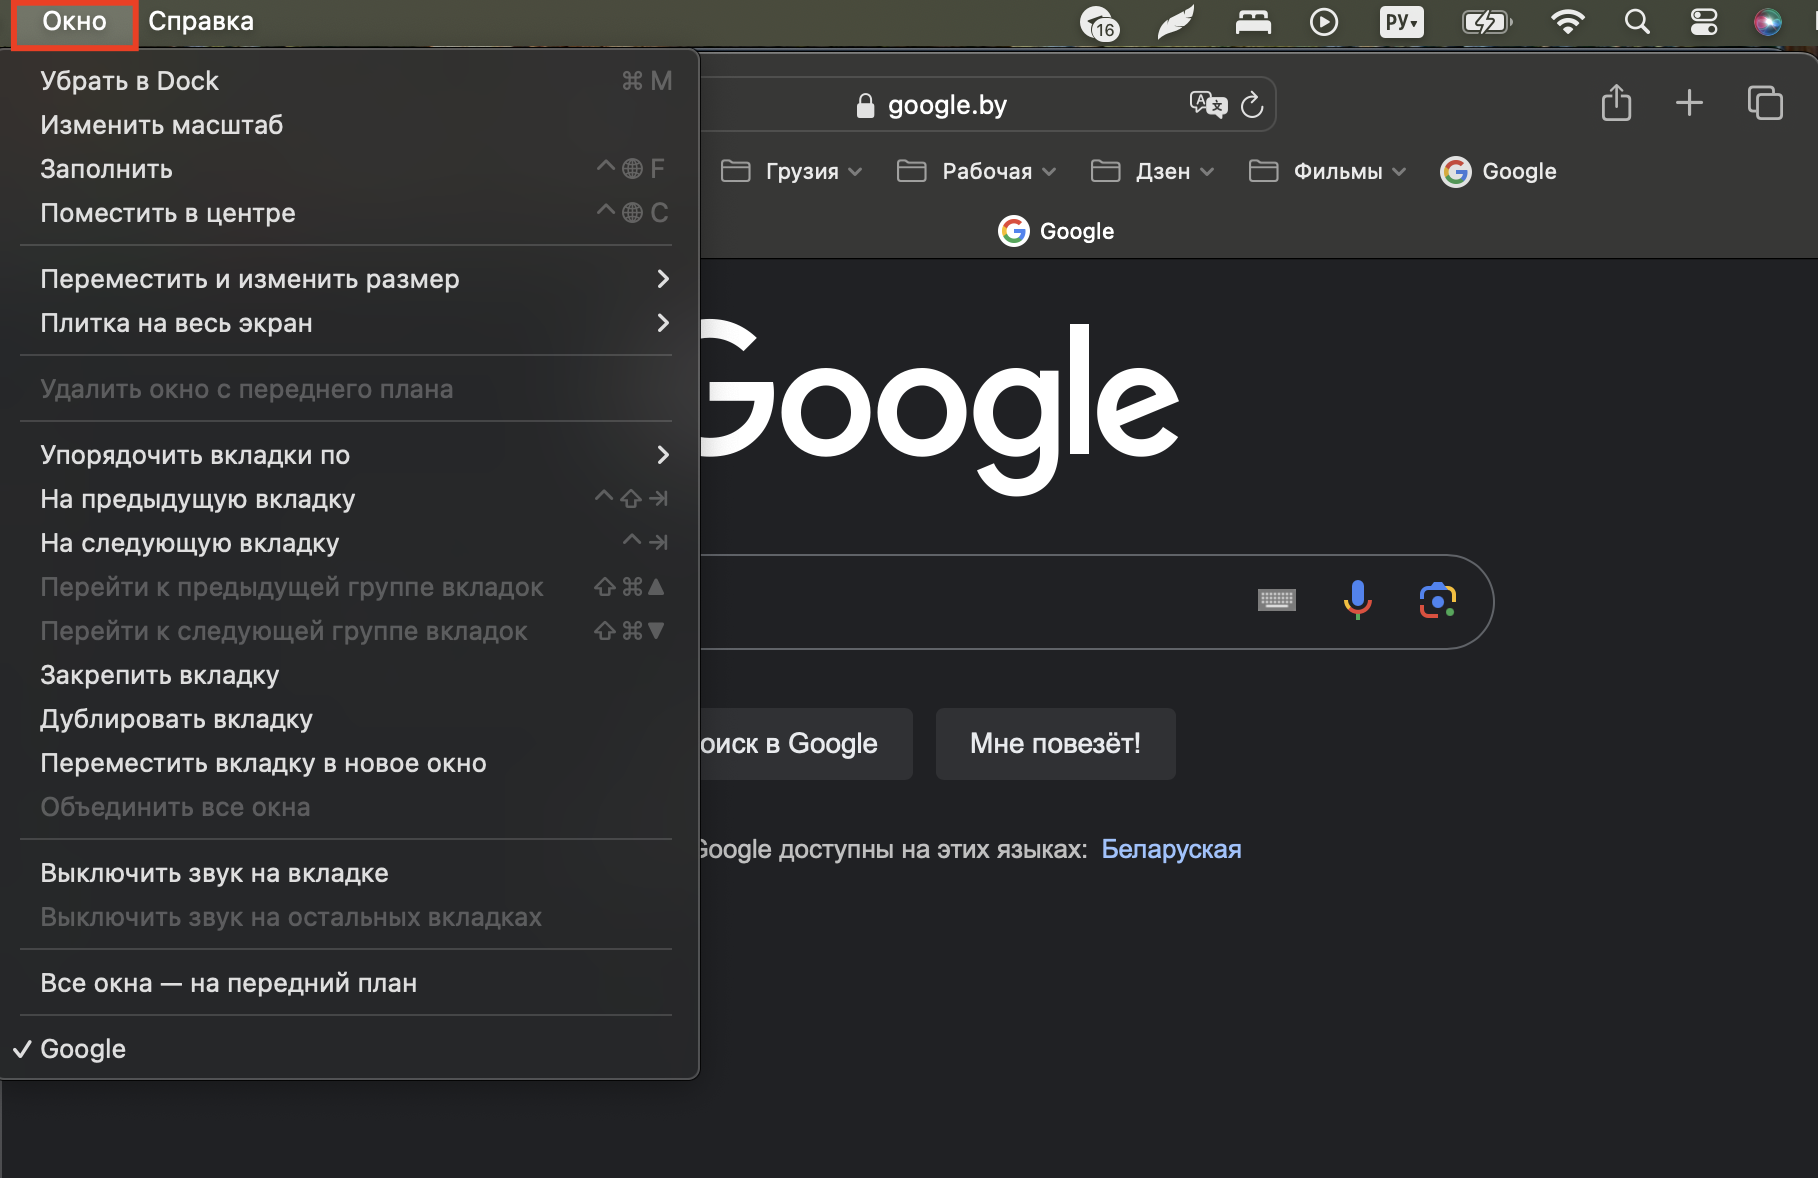The height and width of the screenshot is (1178, 1818).
Task: Start voice search with microphone icon
Action: click(1357, 600)
